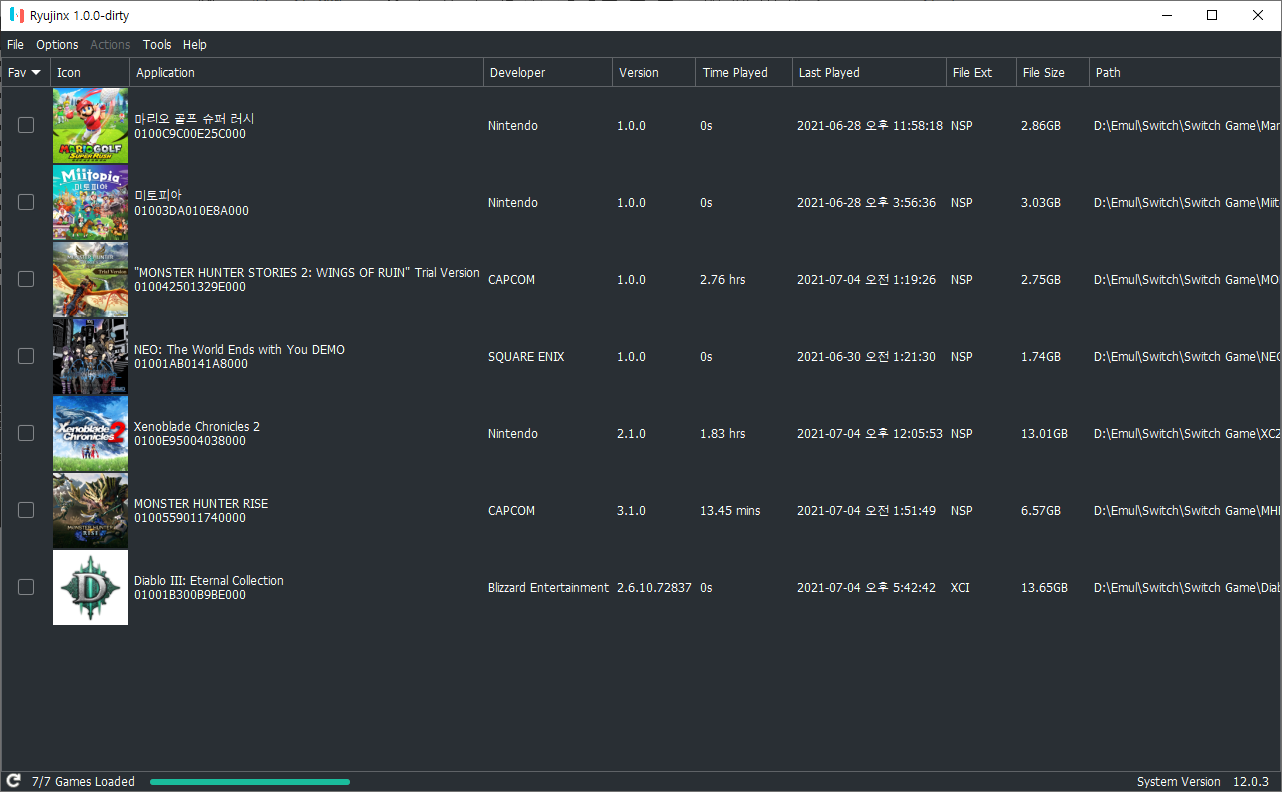Click the 1.74GB file size cell
Viewport: 1282px width, 792px height.
tap(1041, 357)
